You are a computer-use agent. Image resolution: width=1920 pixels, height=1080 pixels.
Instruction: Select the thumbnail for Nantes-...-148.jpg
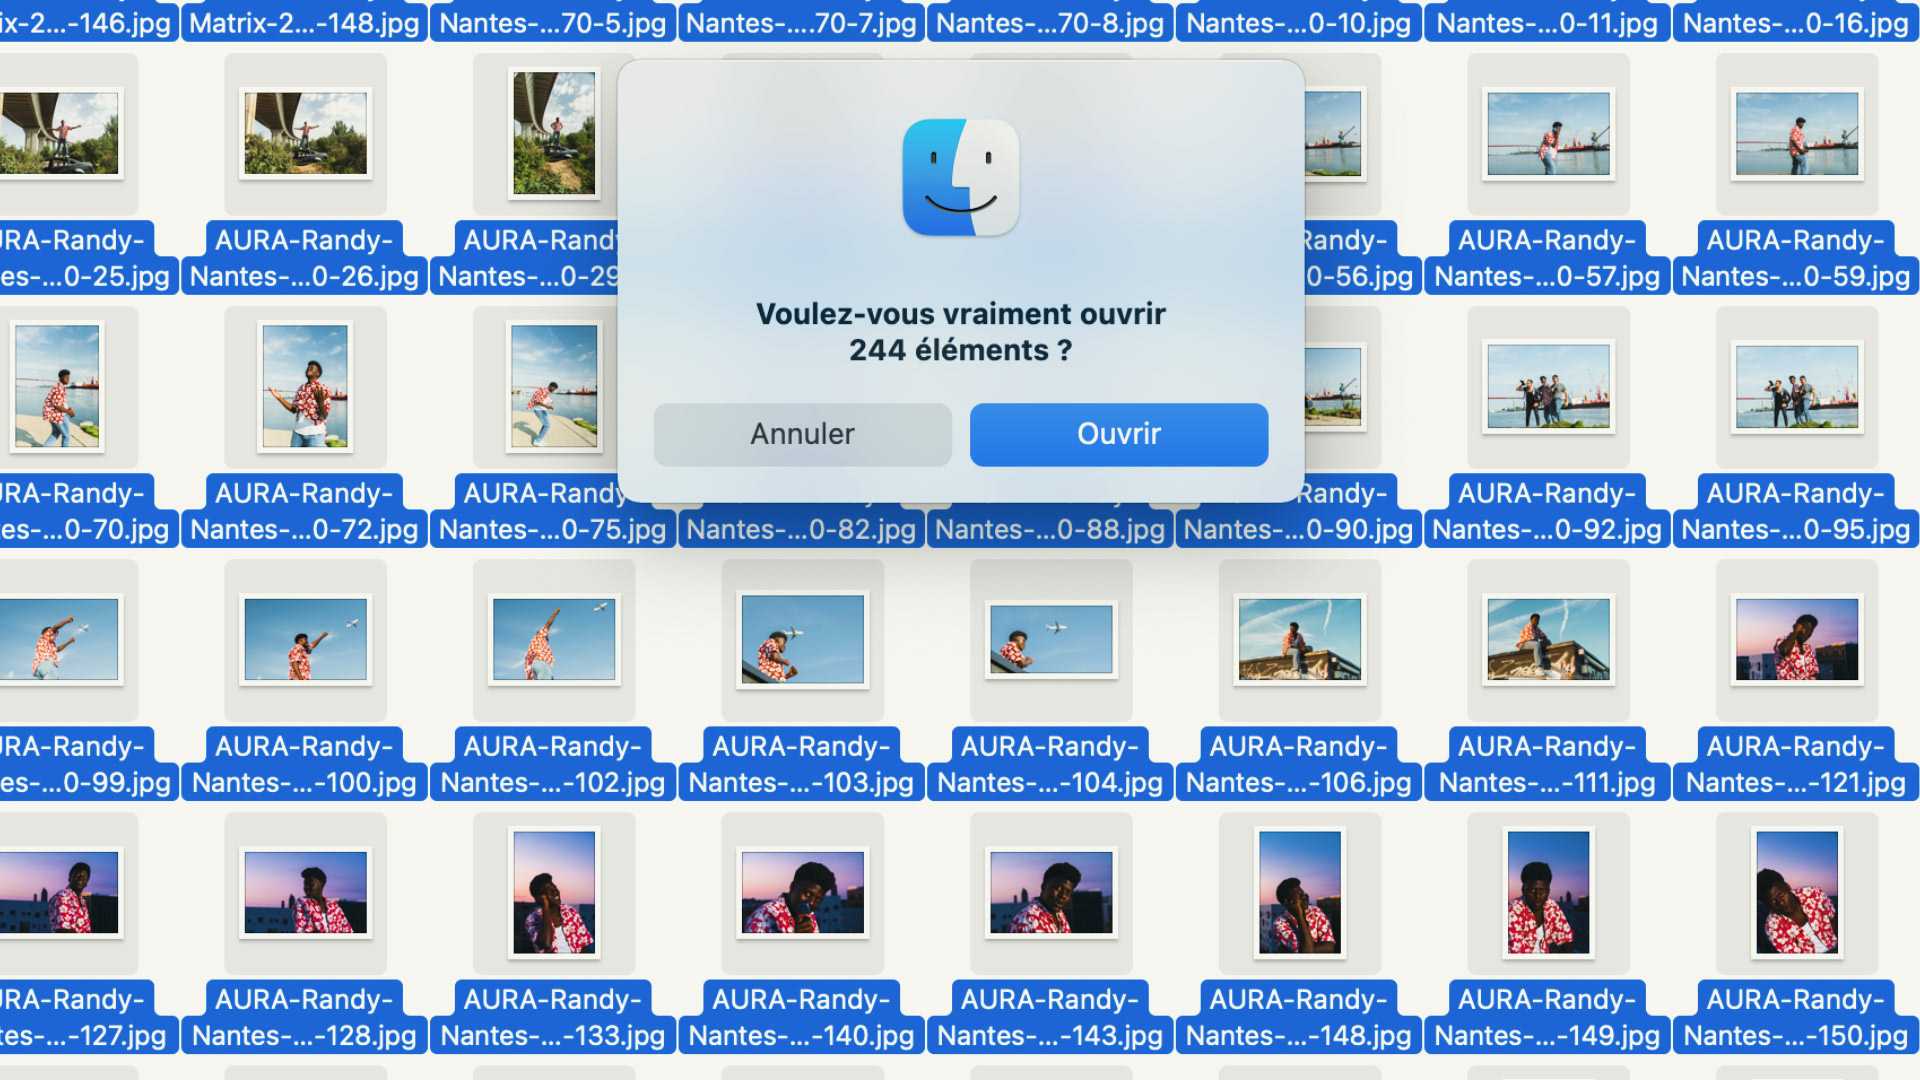pyautogui.click(x=1300, y=892)
